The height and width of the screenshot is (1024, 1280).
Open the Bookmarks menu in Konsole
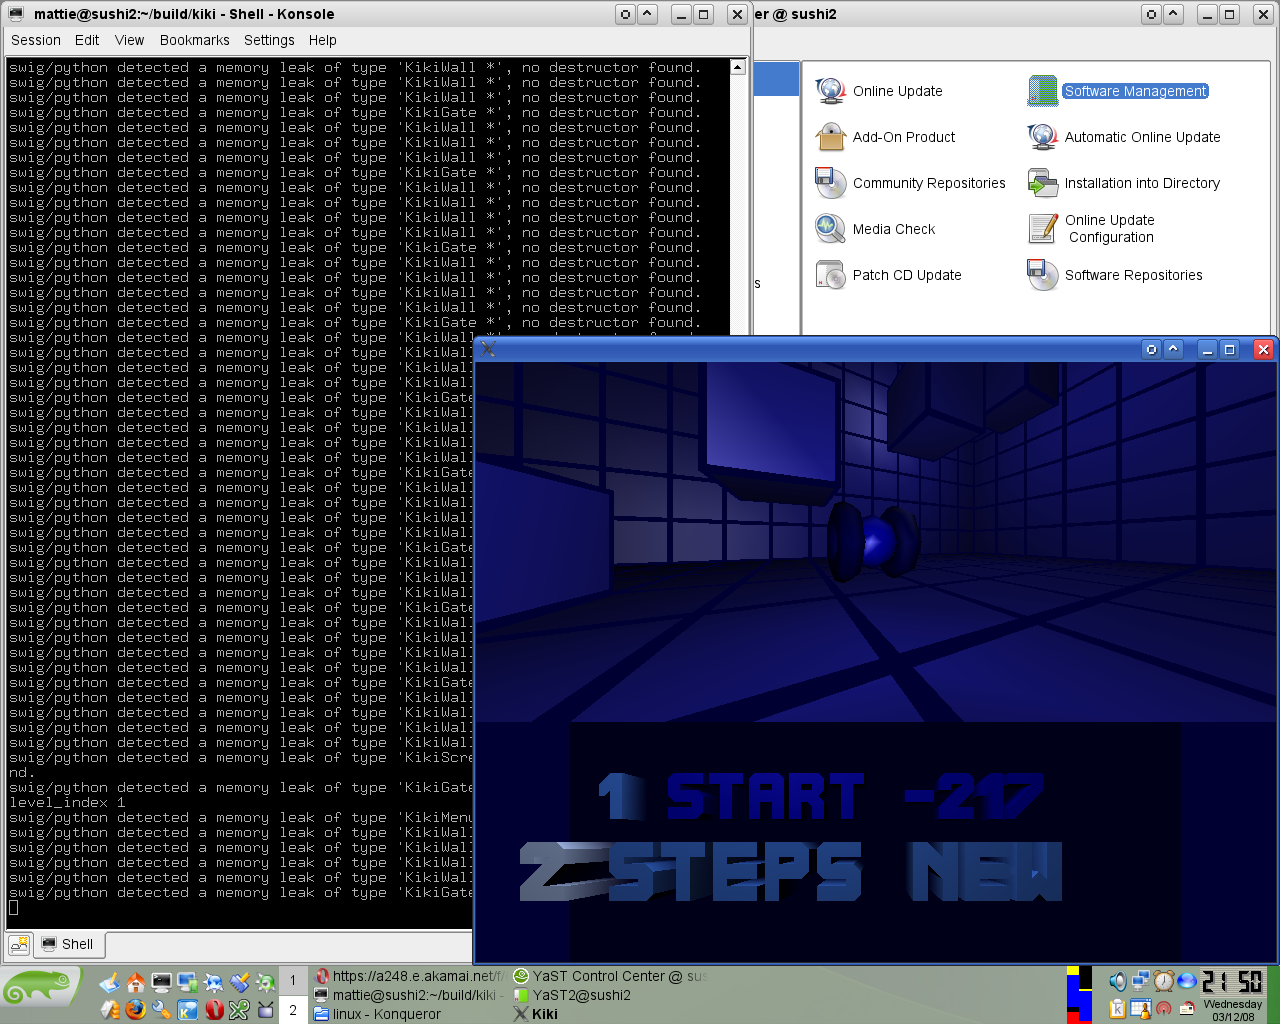[195, 40]
